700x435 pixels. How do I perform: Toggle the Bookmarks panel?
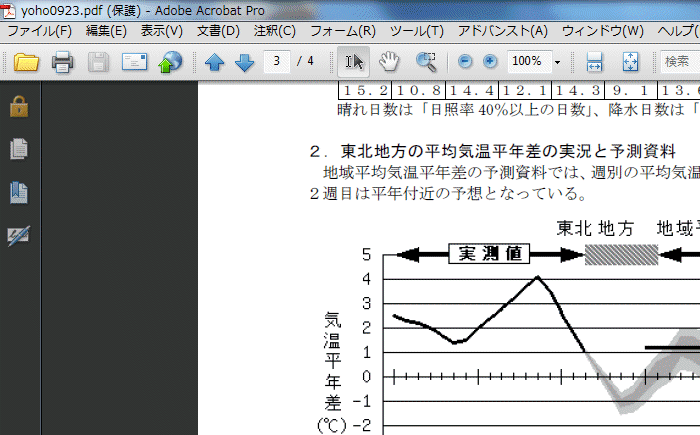(19, 192)
